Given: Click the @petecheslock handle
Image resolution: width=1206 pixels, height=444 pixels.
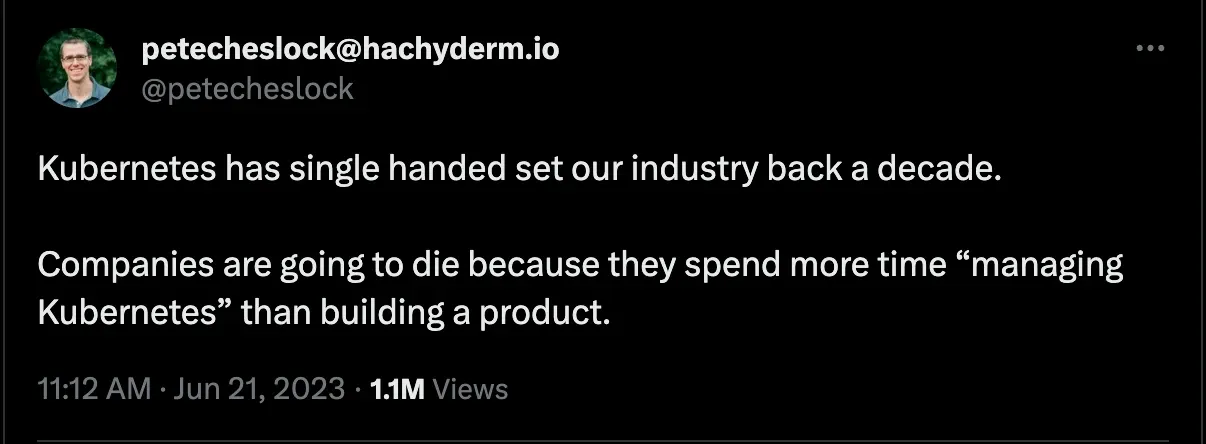Looking at the screenshot, I should (247, 88).
